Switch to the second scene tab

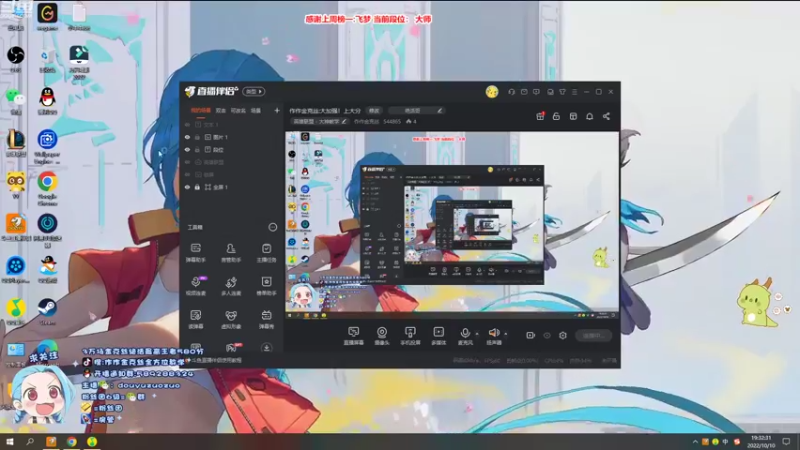(220, 110)
